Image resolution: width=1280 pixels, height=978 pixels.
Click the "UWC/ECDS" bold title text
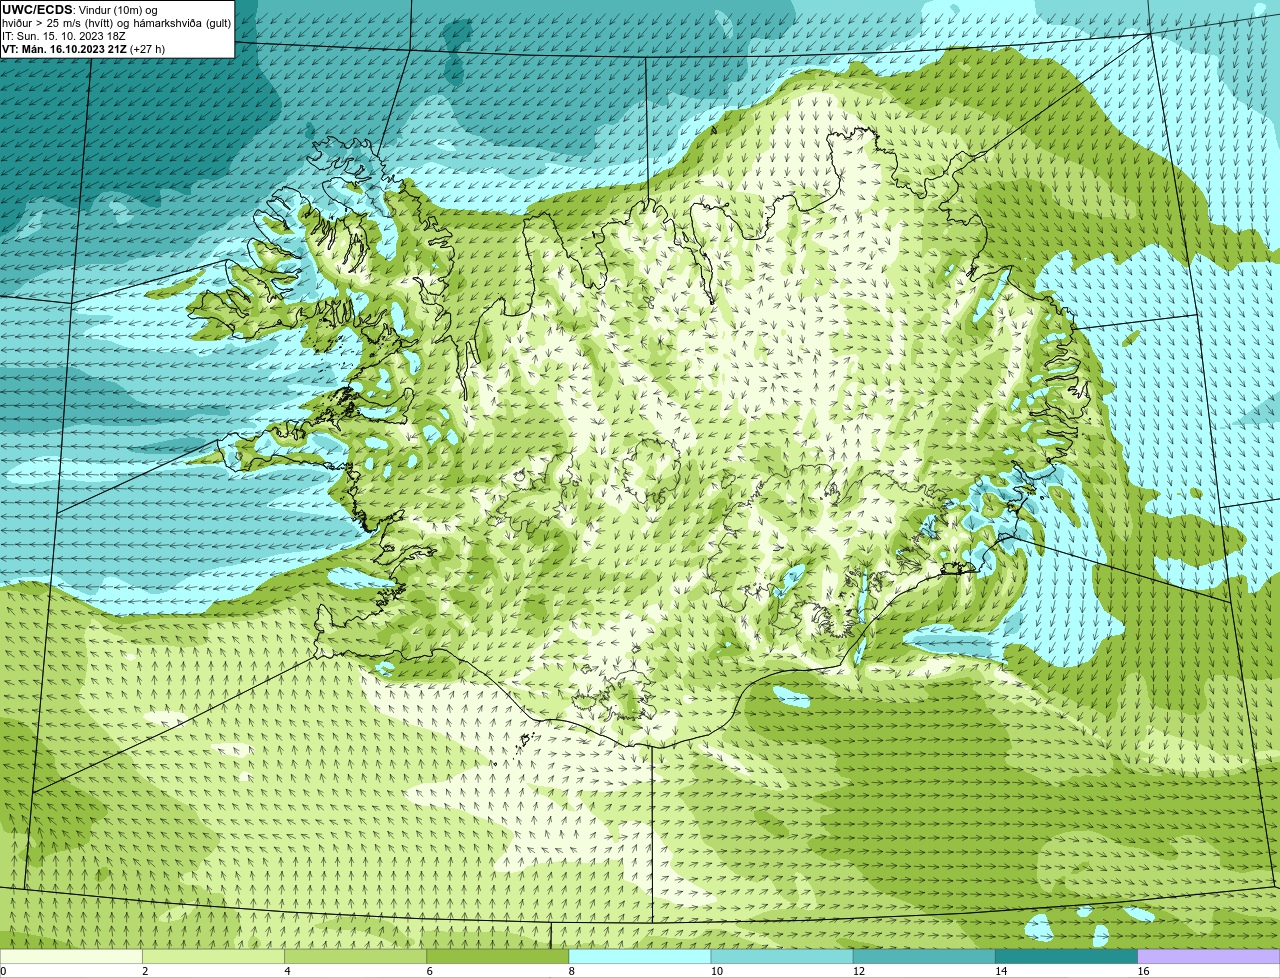tap(37, 9)
